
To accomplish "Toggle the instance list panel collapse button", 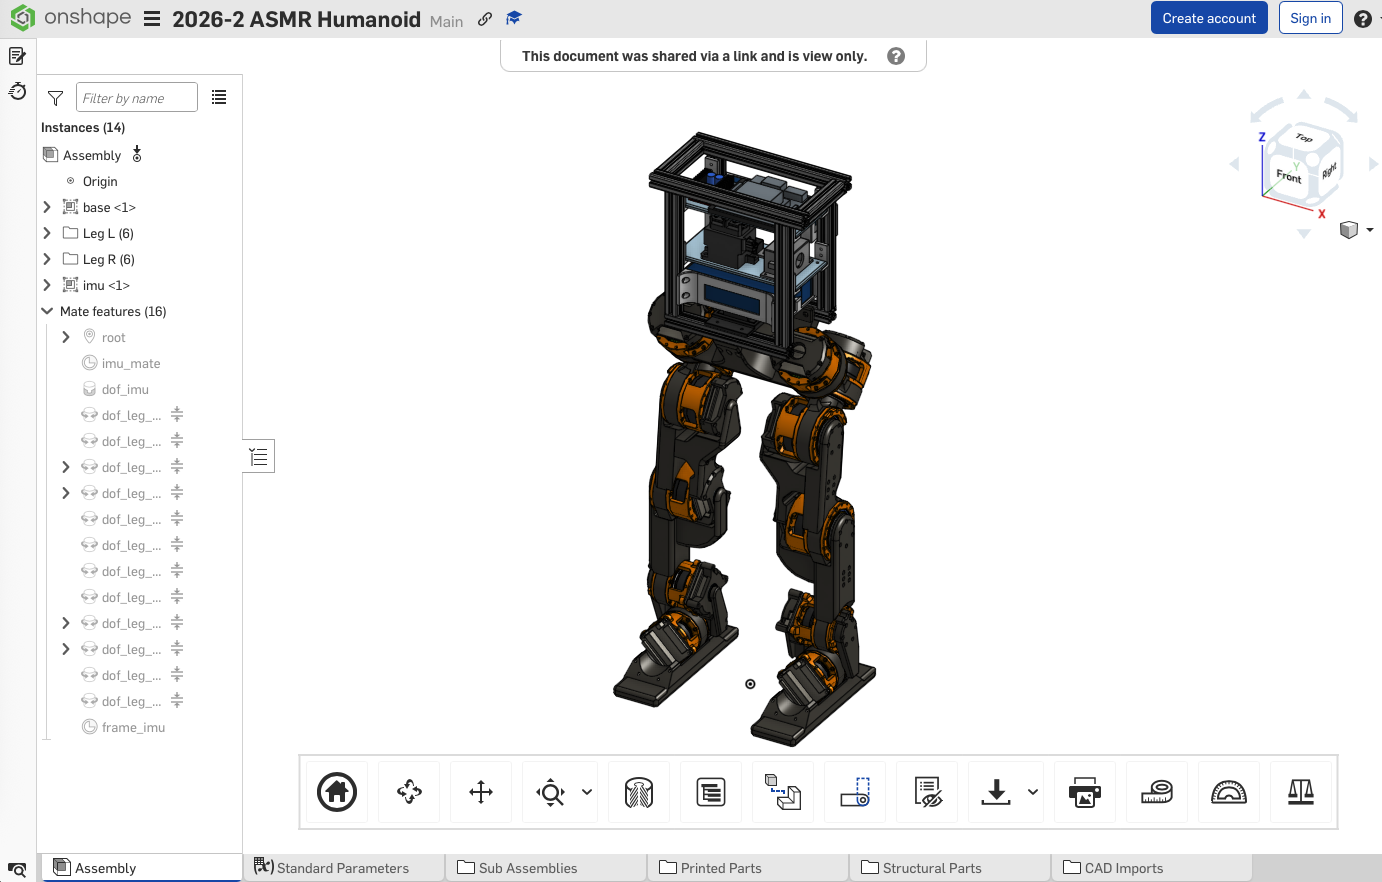I will point(259,457).
